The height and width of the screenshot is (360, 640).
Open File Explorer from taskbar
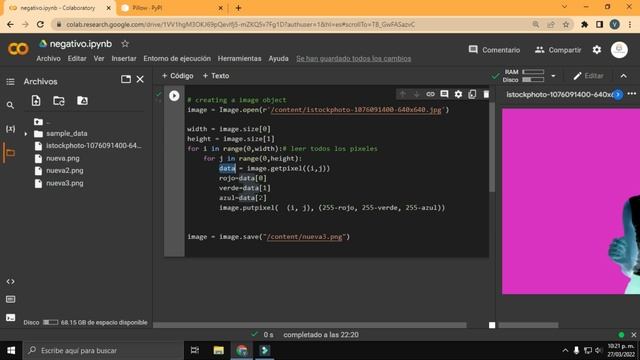click(x=218, y=351)
